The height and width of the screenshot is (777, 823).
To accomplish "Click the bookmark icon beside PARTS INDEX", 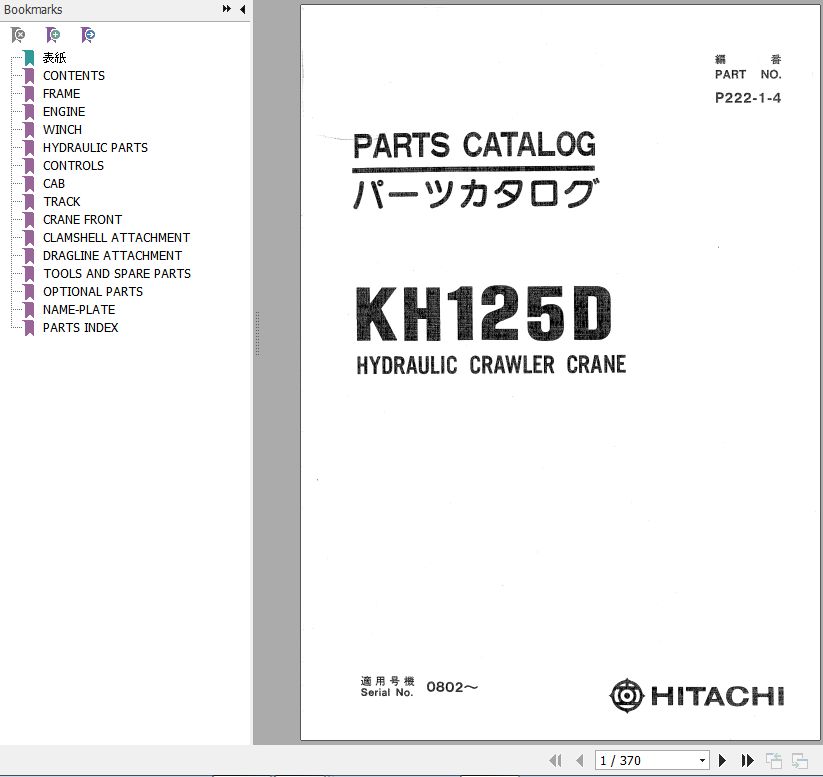I will 29,328.
